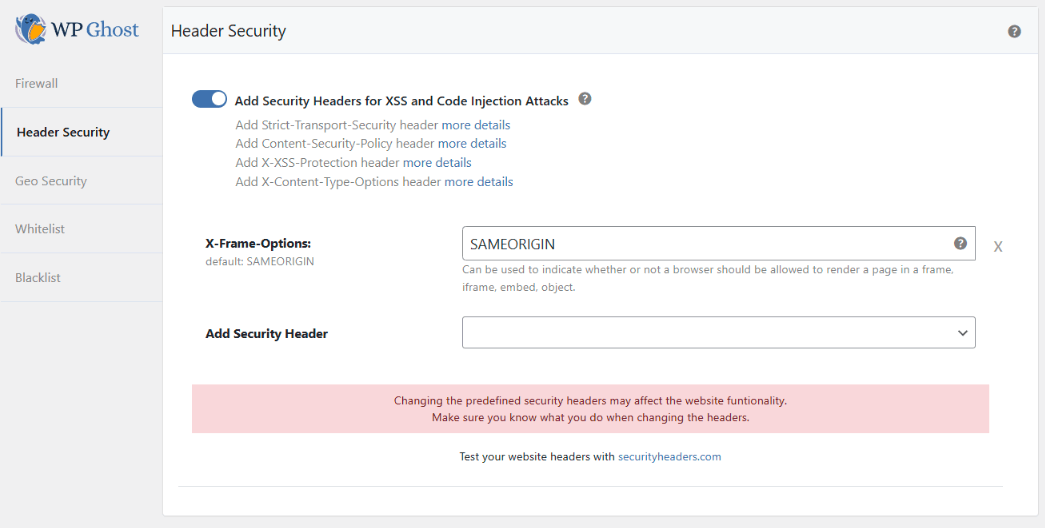Open Strict-Transport-Security more details link

476,125
